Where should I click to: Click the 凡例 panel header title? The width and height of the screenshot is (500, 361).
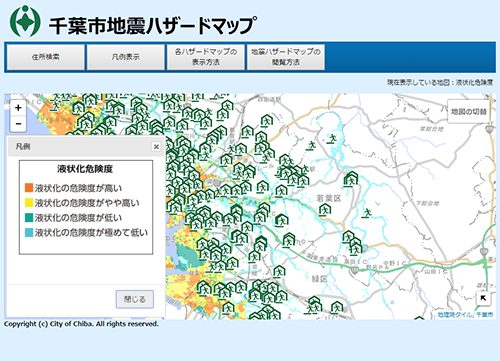pyautogui.click(x=23, y=146)
